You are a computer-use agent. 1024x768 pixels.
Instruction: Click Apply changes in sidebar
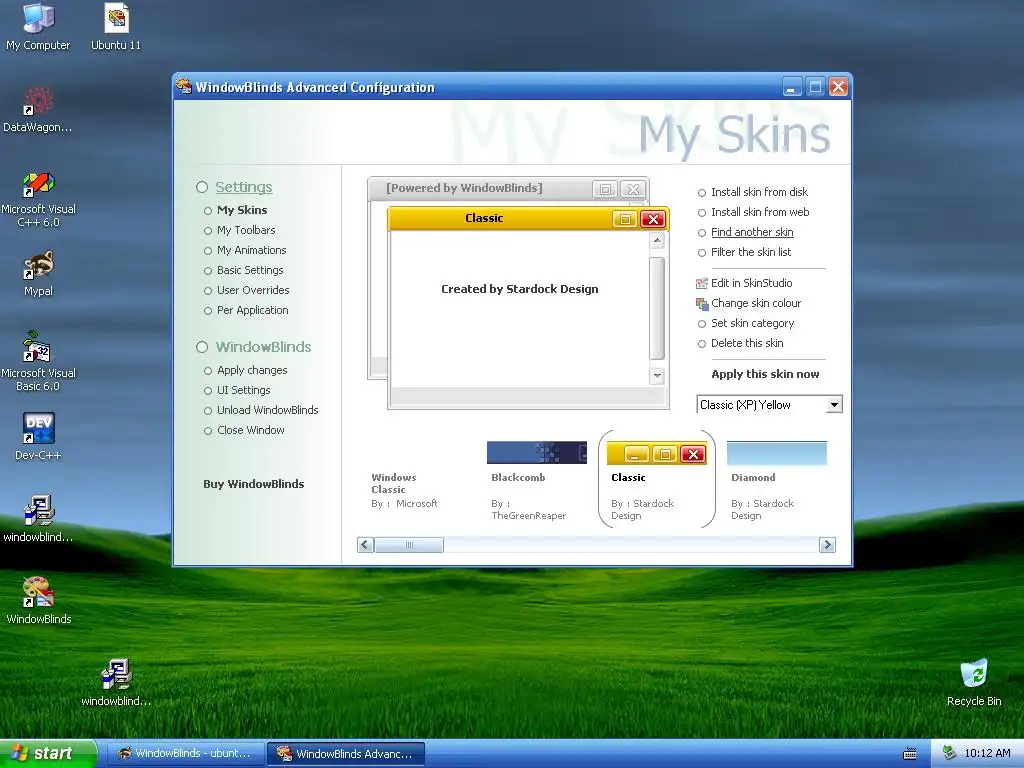251,370
